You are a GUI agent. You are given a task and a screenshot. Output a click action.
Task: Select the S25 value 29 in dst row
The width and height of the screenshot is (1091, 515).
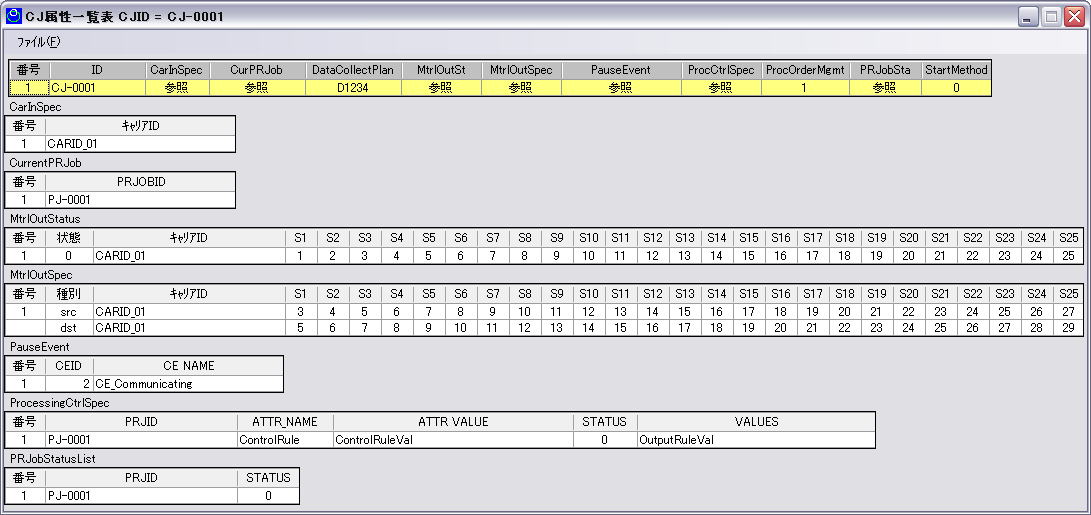coord(1068,327)
